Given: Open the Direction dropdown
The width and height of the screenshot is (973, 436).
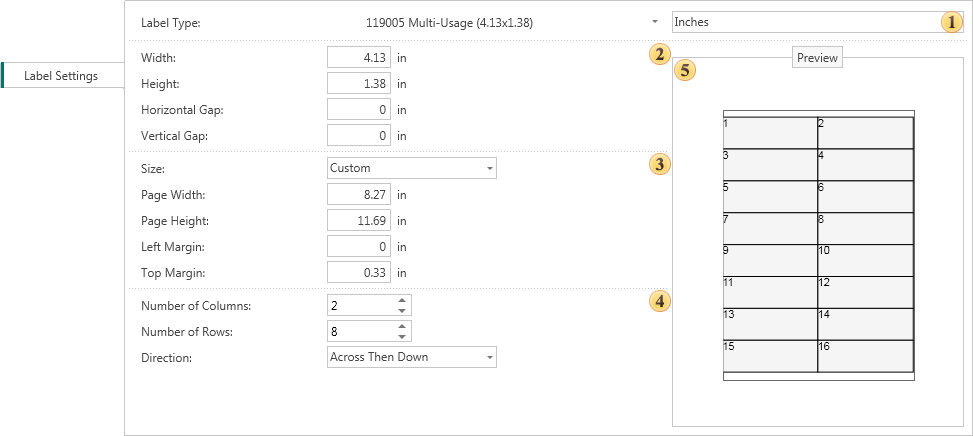Looking at the screenshot, I should click(490, 357).
